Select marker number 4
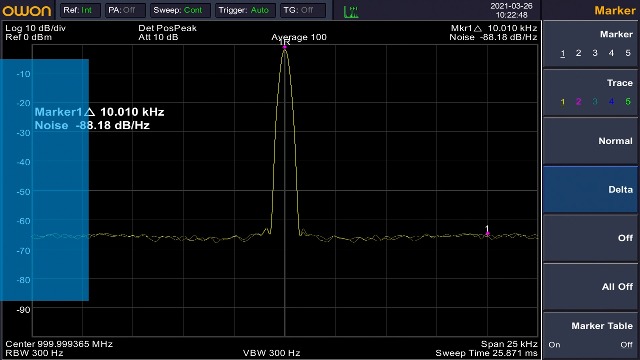 [x=611, y=53]
